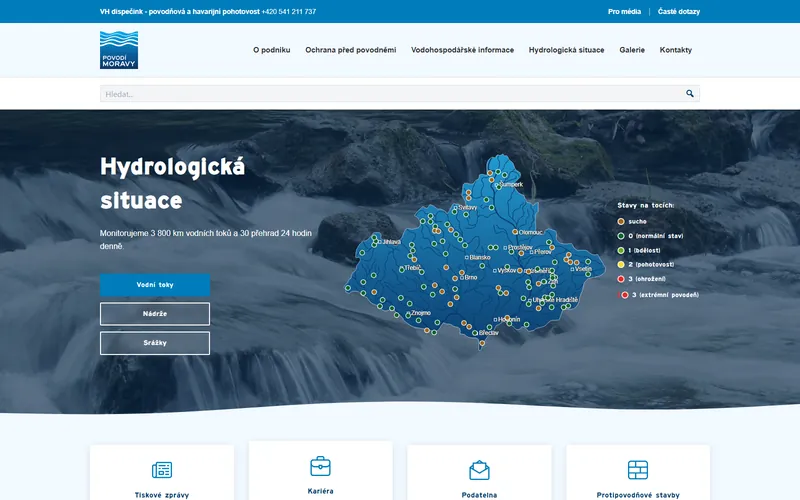
Task: Select the Přerov marker on the map
Action: pos(531,252)
